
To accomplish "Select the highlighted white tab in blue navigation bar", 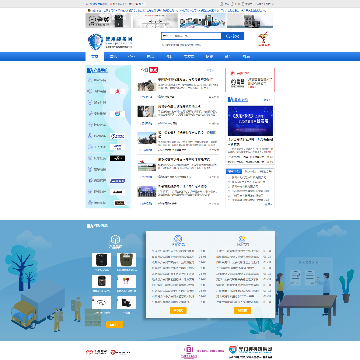I will (95, 57).
